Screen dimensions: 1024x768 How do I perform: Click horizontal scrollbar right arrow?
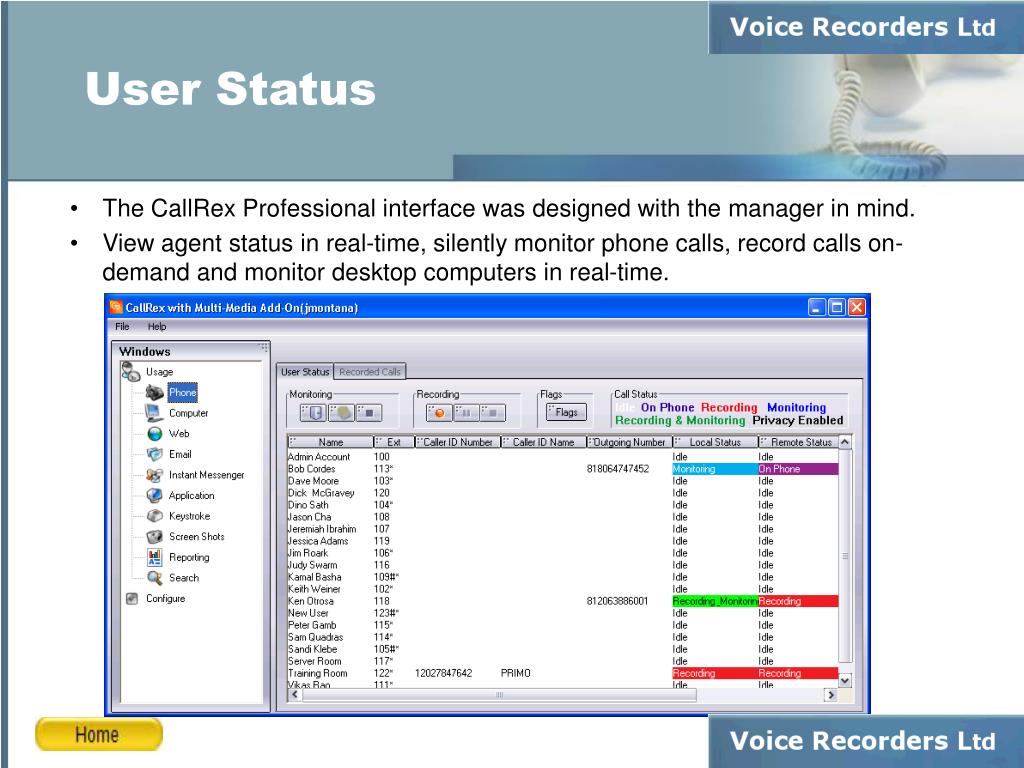pyautogui.click(x=831, y=695)
